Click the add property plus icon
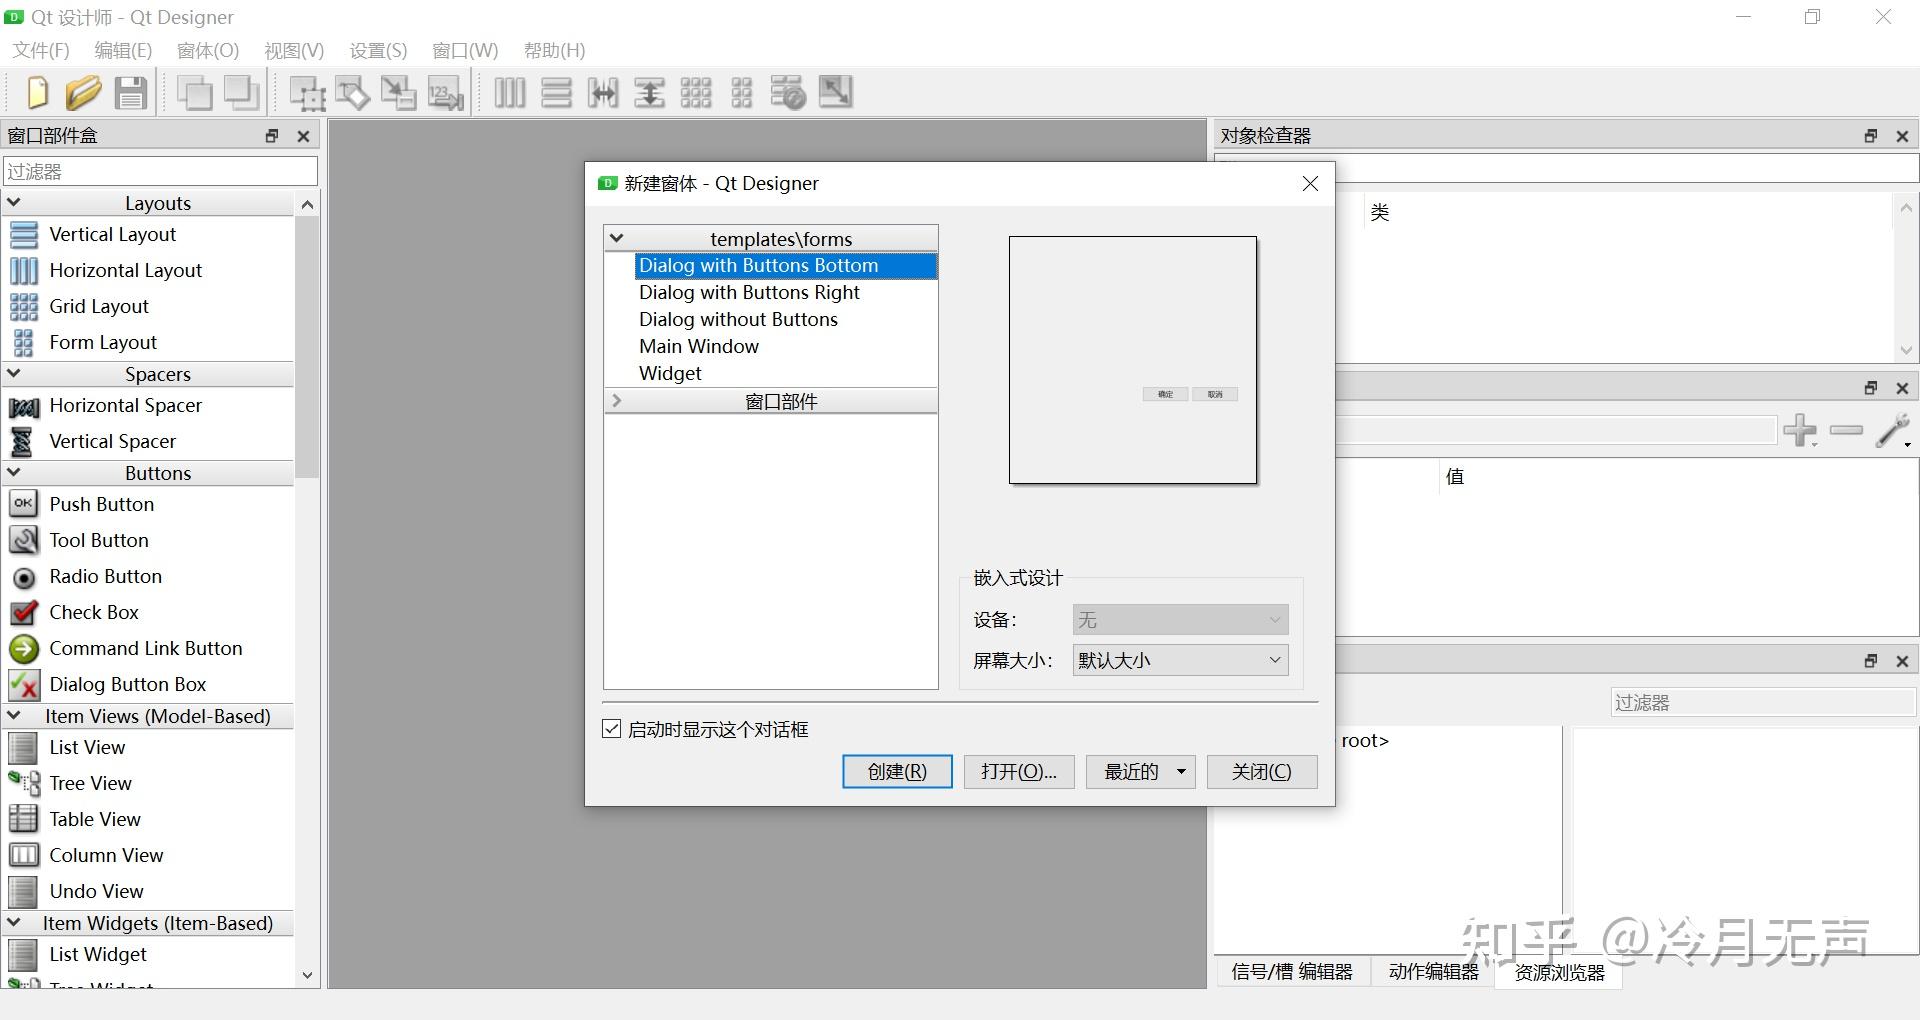The height and width of the screenshot is (1020, 1920). tap(1801, 431)
